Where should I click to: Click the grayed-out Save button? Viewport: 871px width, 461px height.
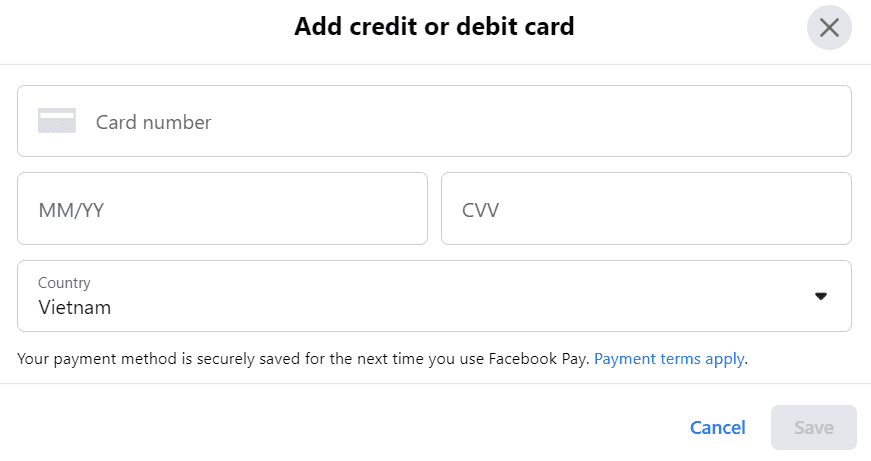coord(813,427)
